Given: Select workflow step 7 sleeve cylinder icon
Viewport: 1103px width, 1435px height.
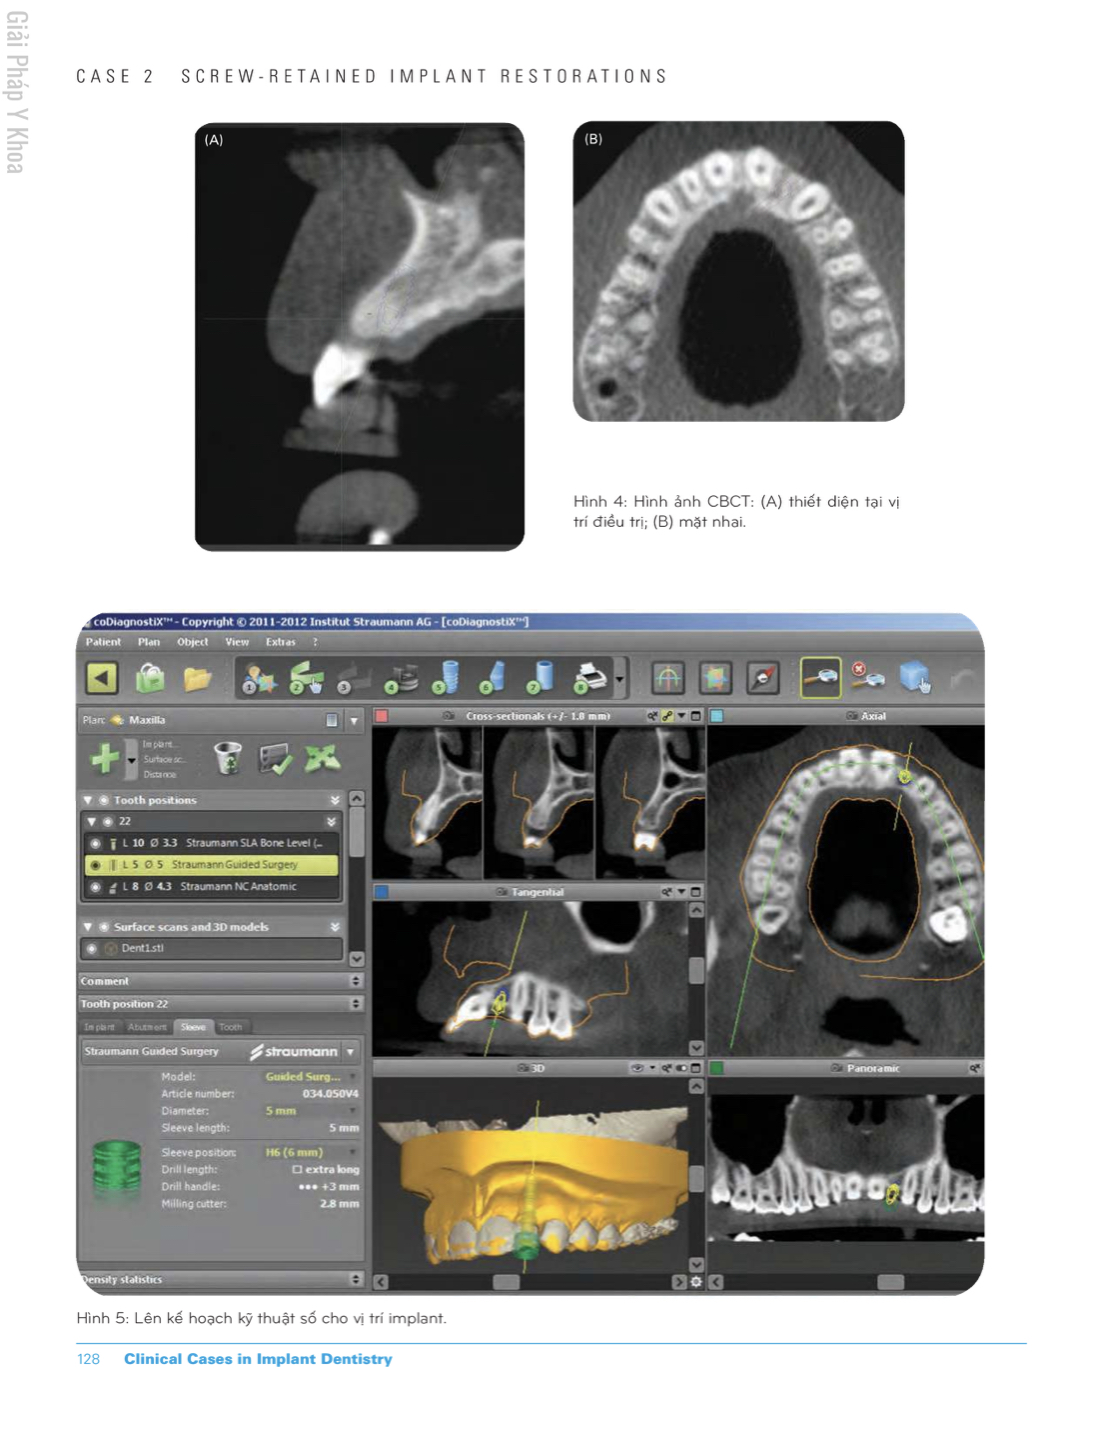Looking at the screenshot, I should 541,677.
